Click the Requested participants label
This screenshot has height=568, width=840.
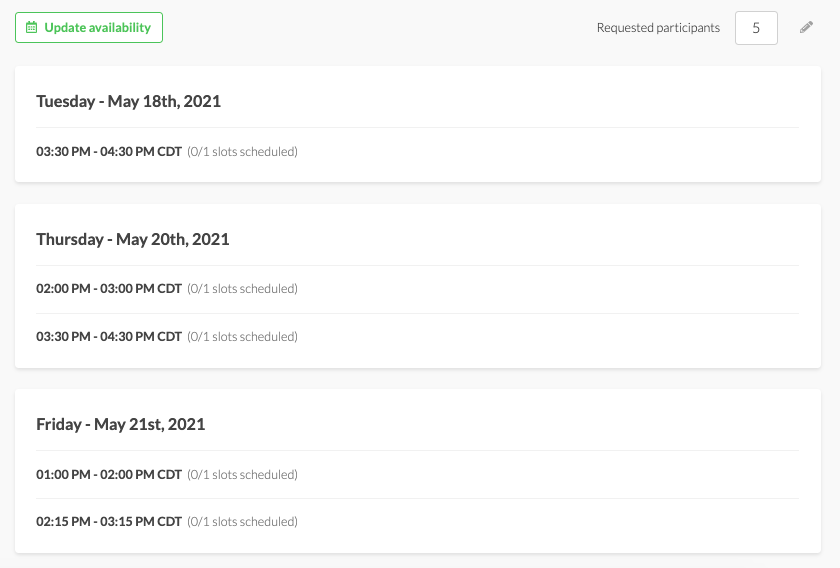pos(658,28)
